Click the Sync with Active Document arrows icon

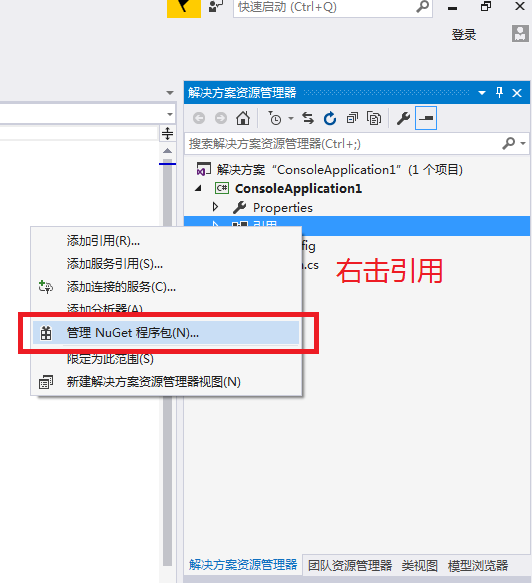308,119
